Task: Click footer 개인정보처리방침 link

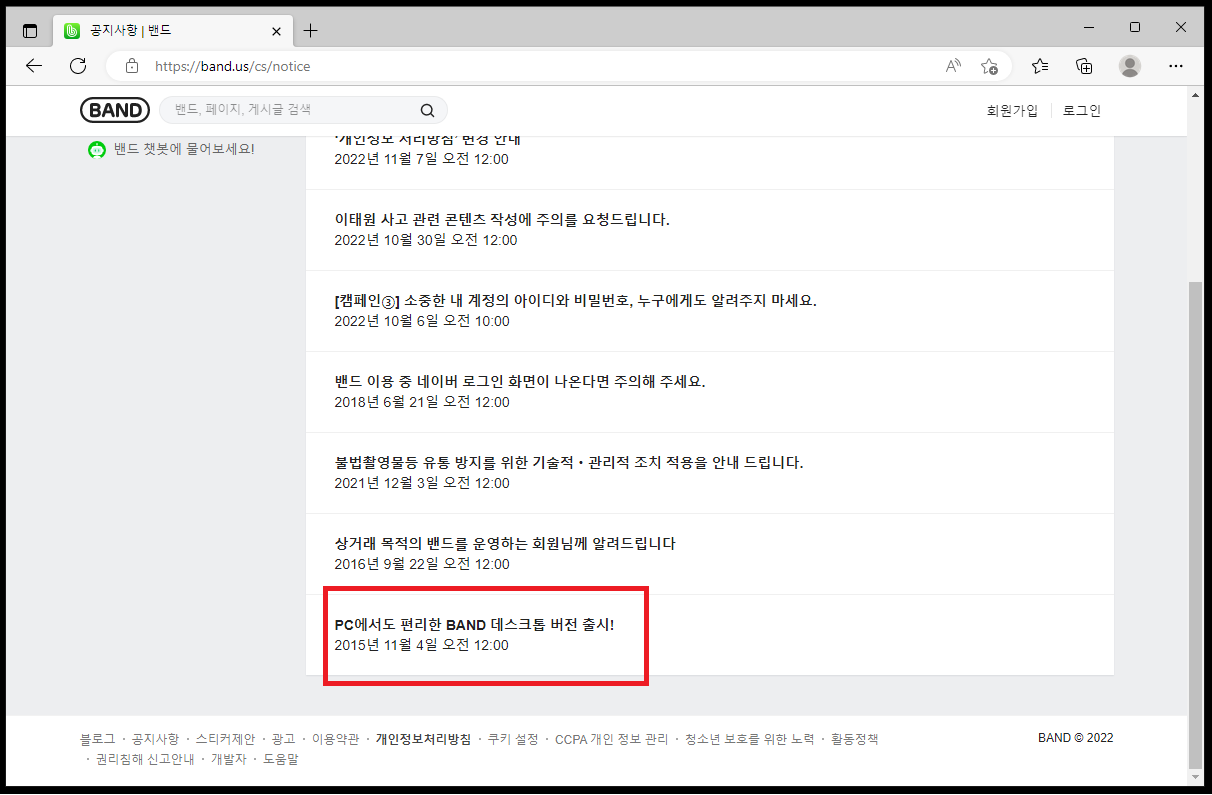Action: [x=423, y=739]
